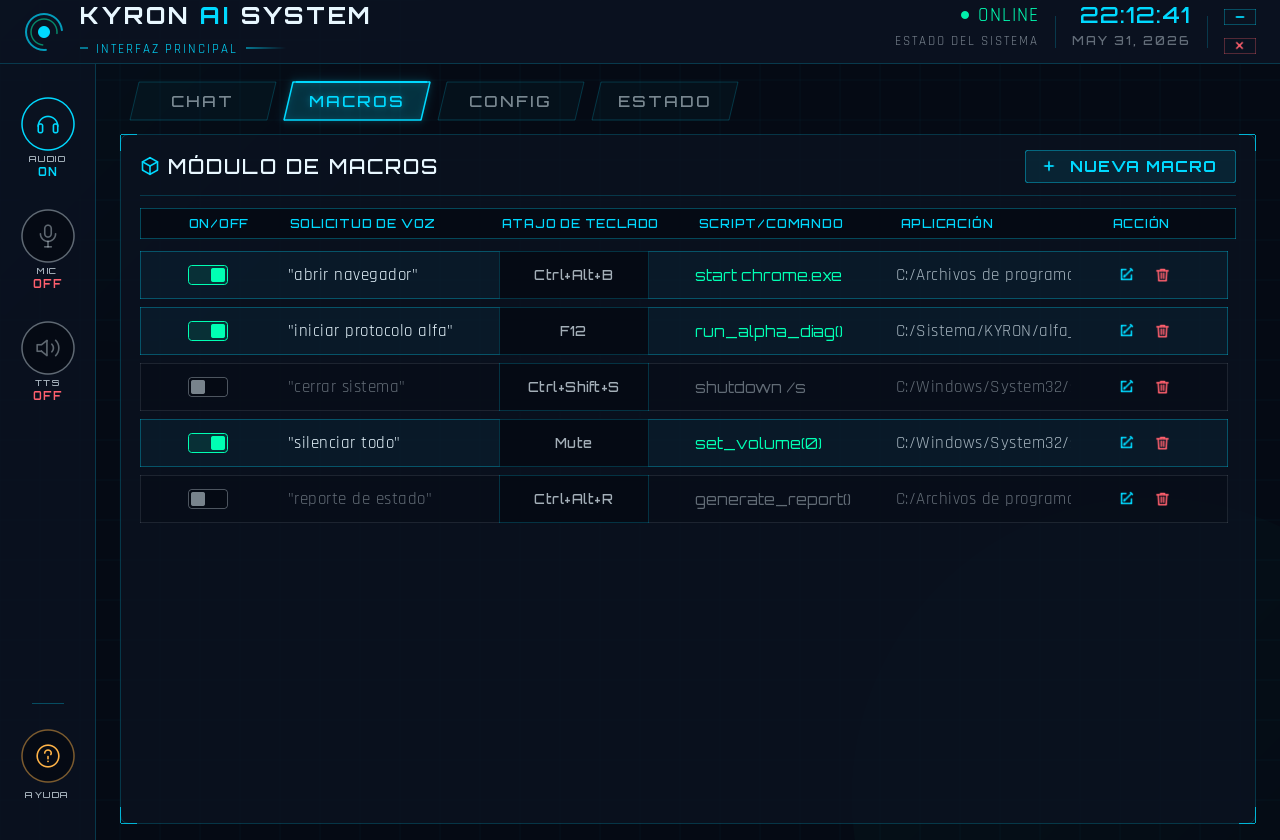Image resolution: width=1280 pixels, height=840 pixels.
Task: Click the Kyron circular logo icon
Action: 43,32
